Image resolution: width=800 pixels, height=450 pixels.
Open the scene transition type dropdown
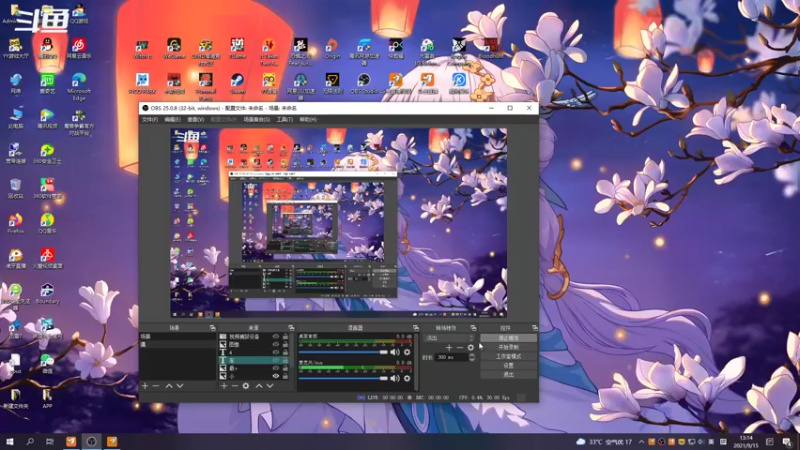point(450,338)
